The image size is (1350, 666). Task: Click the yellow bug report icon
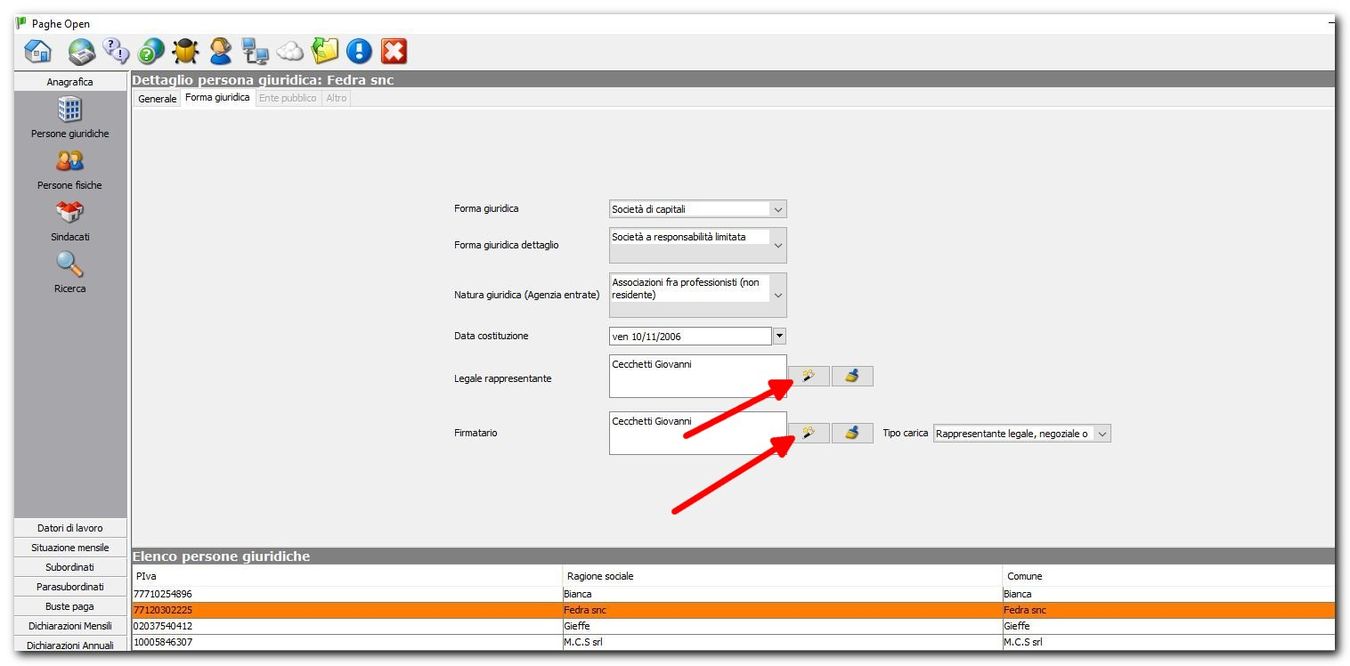click(185, 51)
